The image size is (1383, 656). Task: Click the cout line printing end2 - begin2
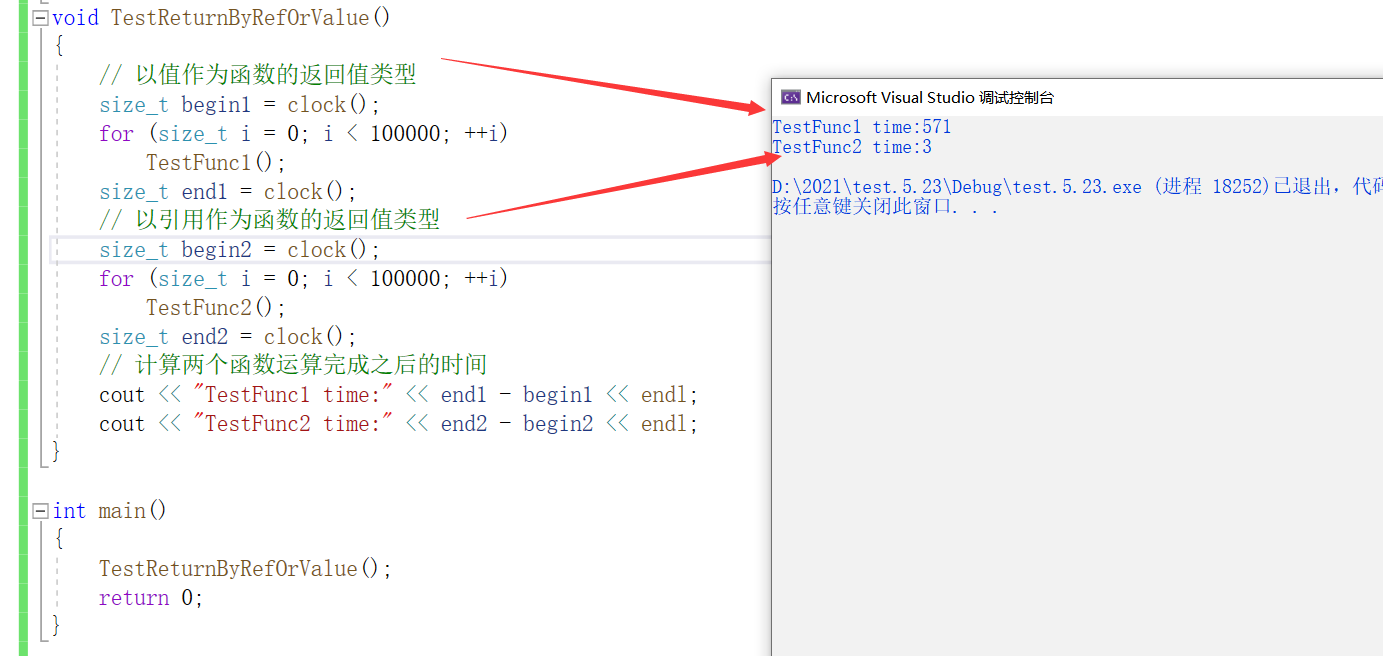click(399, 423)
